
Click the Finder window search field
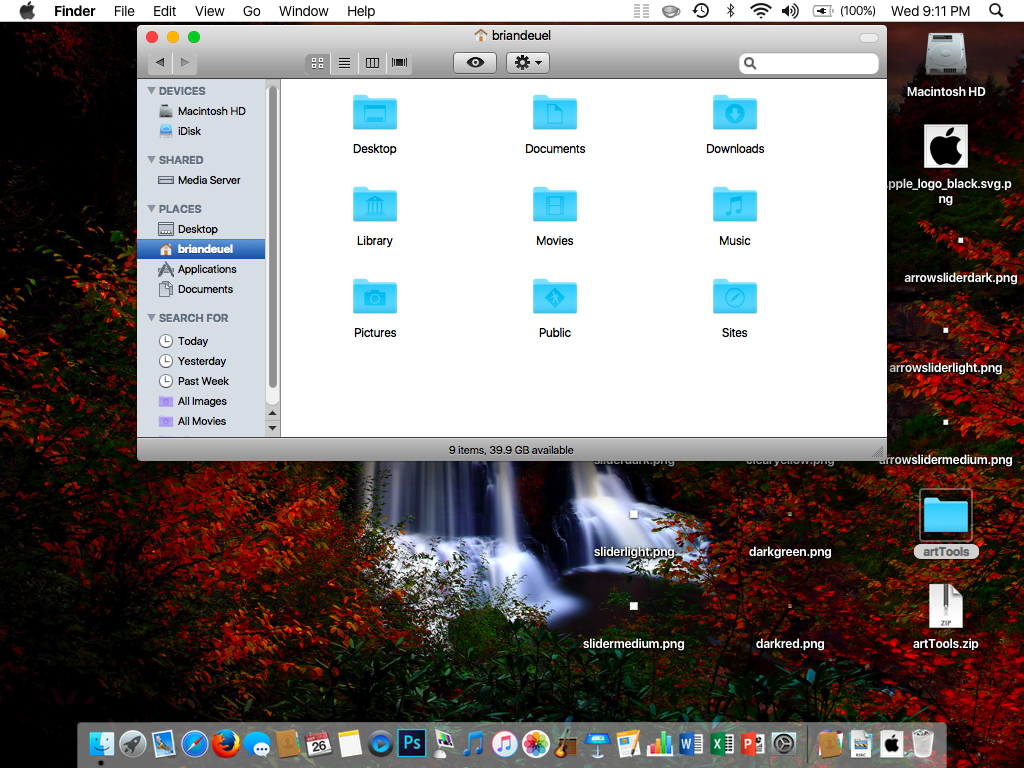point(808,63)
